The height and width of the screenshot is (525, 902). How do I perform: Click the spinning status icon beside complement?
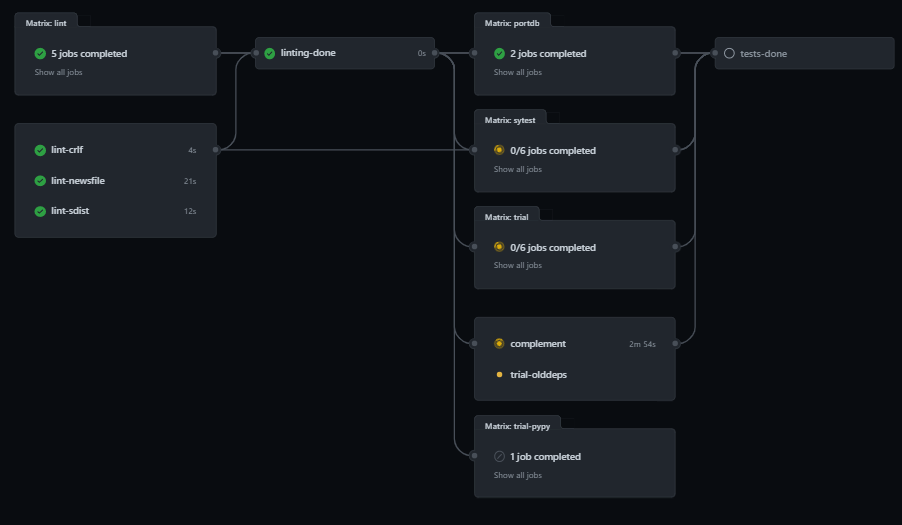(499, 343)
